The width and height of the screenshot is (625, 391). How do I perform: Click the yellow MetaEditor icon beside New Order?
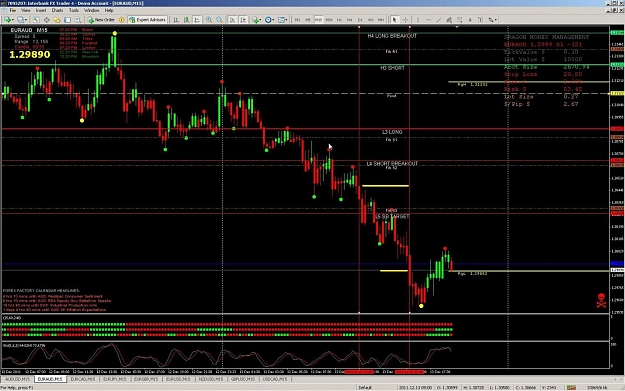pos(121,20)
